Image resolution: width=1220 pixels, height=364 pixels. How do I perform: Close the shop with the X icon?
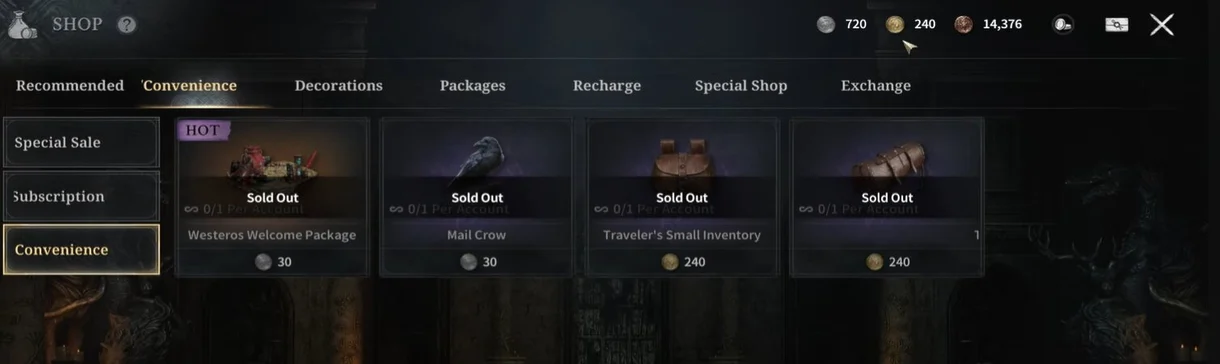(x=1161, y=24)
